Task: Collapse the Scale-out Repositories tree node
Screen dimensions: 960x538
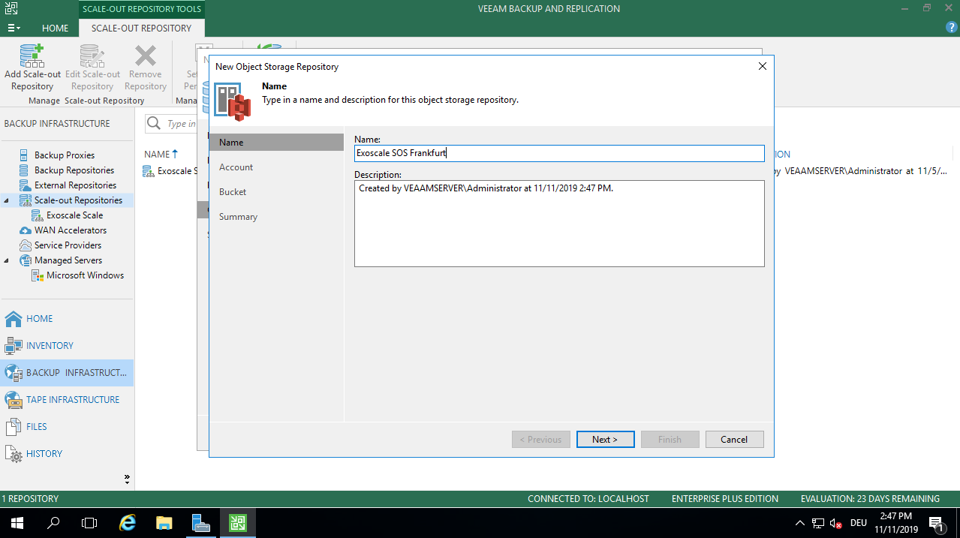Action: tap(7, 201)
